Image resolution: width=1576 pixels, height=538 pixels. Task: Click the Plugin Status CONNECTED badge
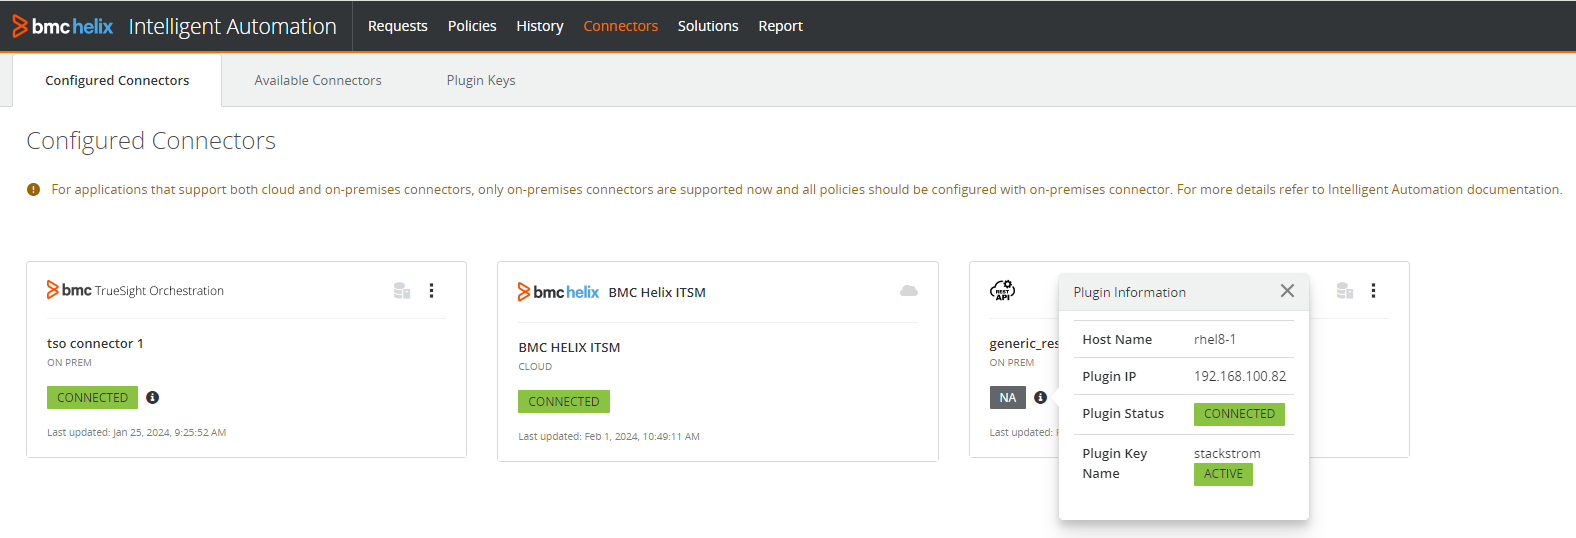click(x=1239, y=414)
